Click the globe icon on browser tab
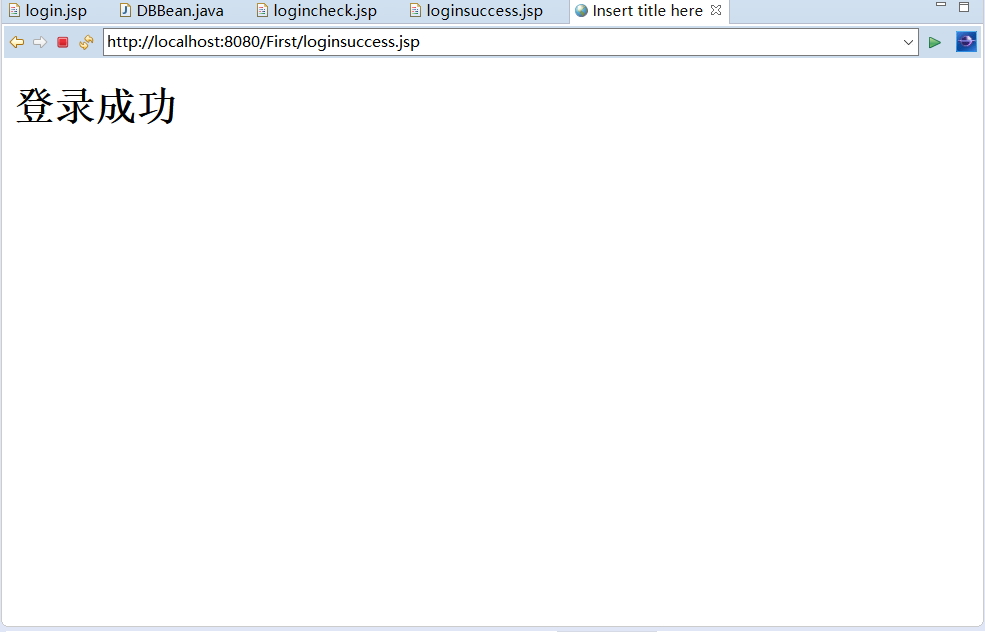 tap(581, 11)
